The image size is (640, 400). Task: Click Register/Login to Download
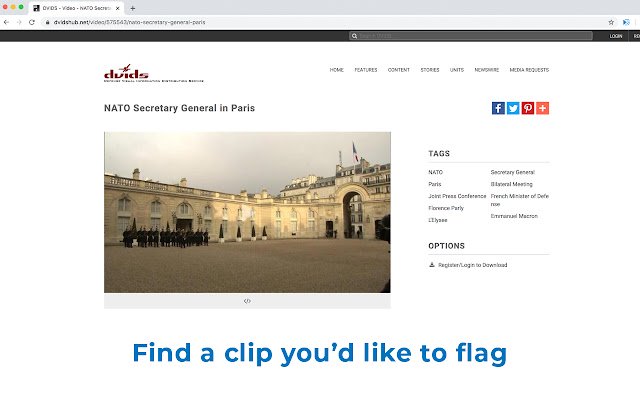[473, 265]
